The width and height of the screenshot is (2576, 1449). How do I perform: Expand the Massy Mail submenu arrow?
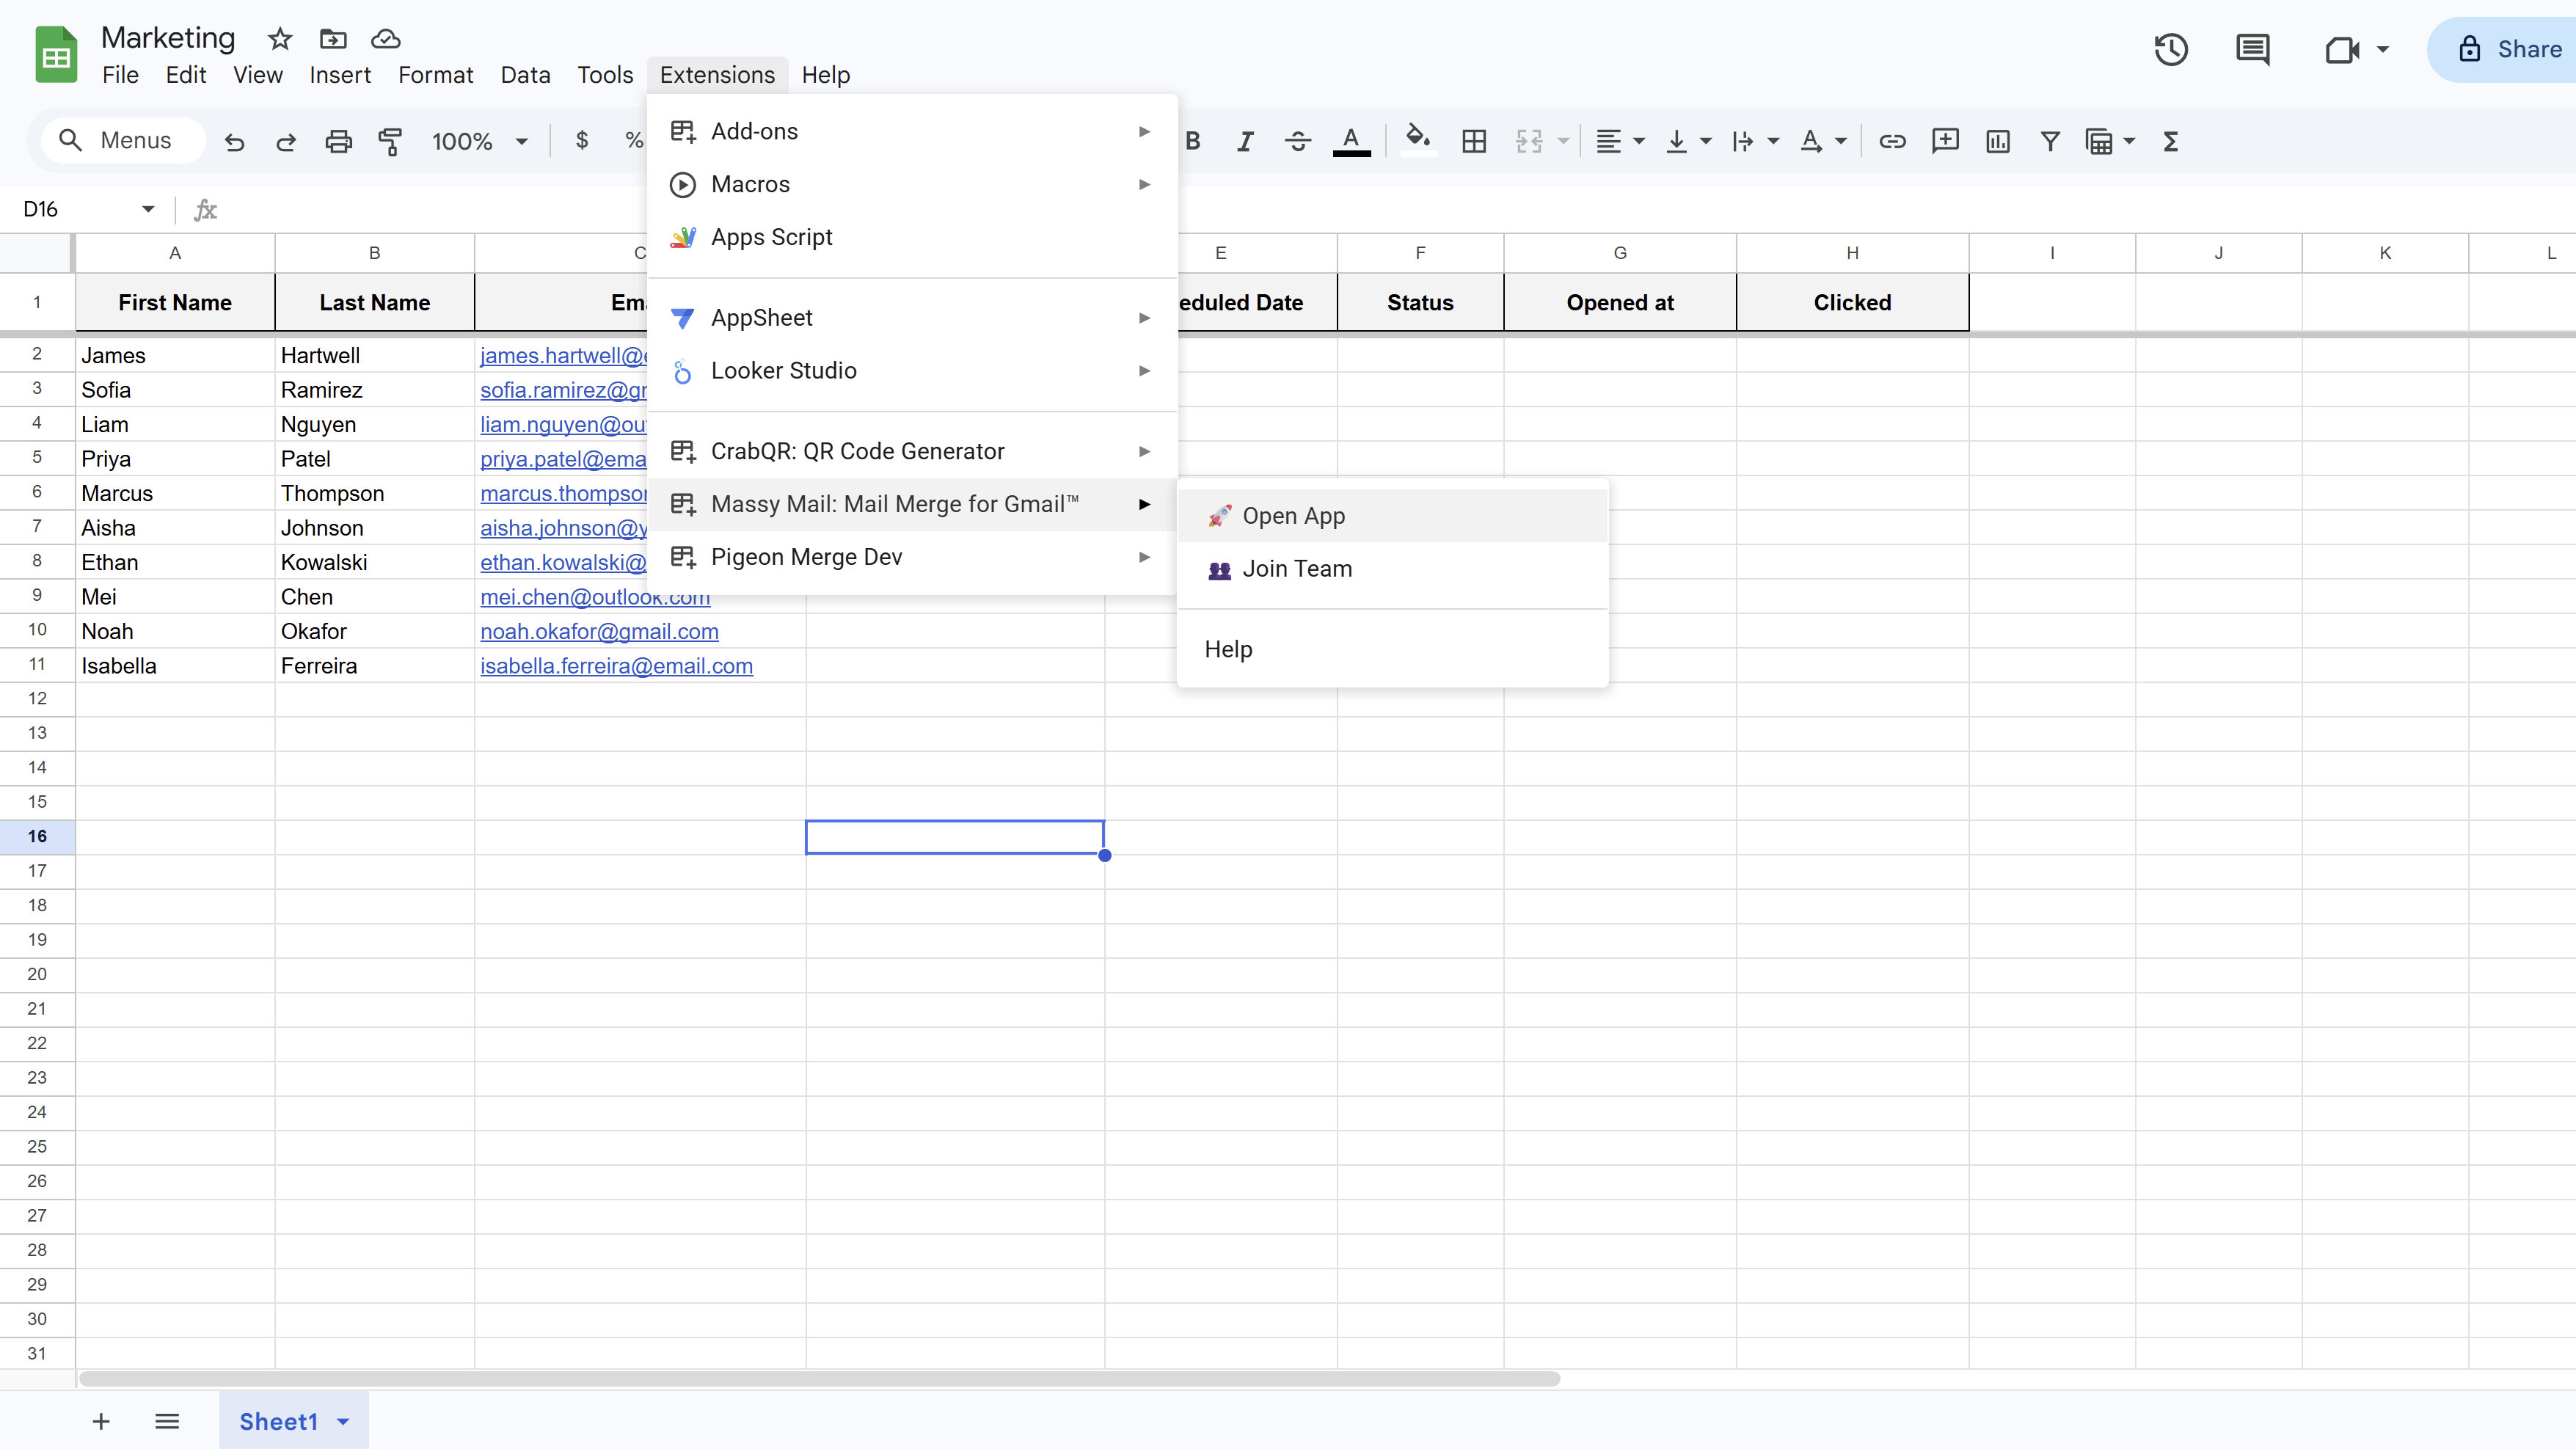(x=1144, y=505)
